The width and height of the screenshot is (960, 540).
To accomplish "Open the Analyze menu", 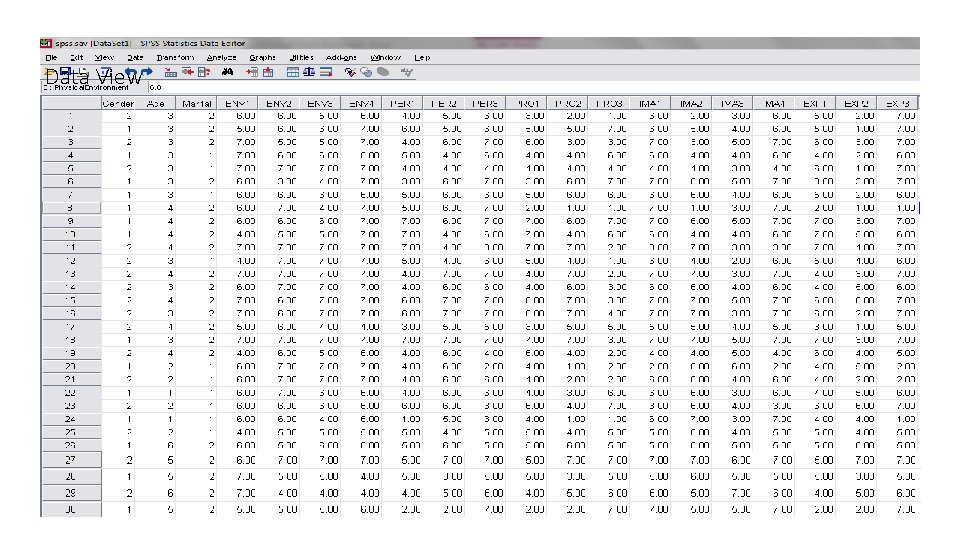I will 221,58.
